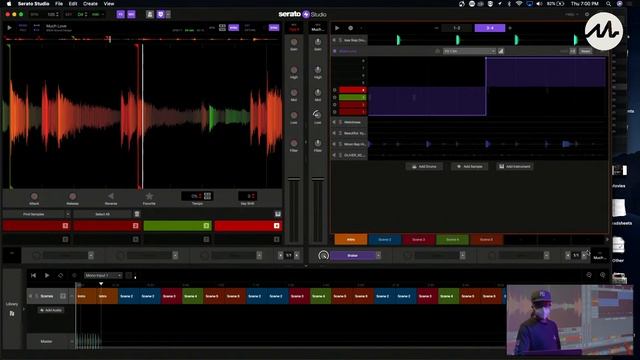This screenshot has width=640, height=360.
Task: Trigger sample pad 2
Action: pyautogui.click(x=107, y=226)
